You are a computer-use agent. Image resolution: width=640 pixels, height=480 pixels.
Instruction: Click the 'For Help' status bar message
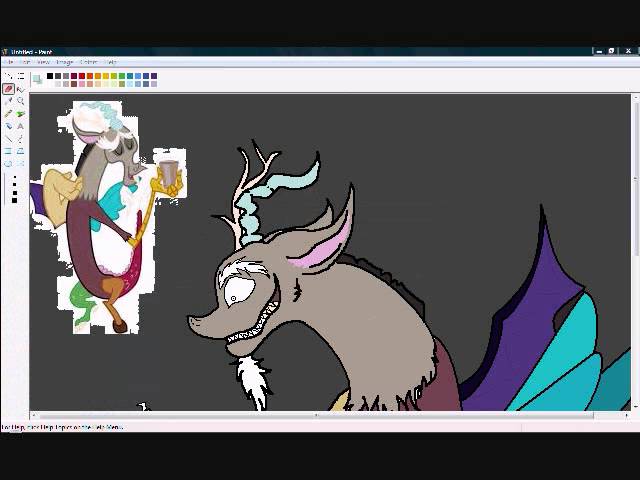tap(62, 427)
